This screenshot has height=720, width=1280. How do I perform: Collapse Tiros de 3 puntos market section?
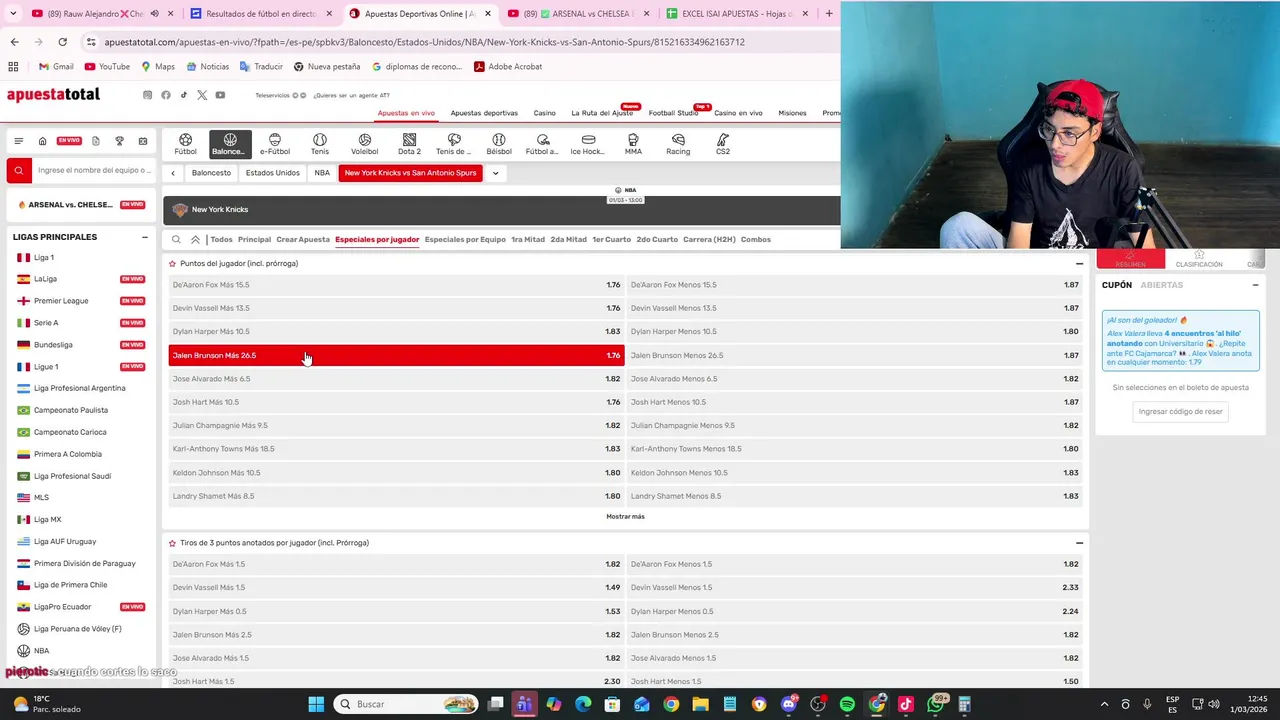[x=1079, y=543]
